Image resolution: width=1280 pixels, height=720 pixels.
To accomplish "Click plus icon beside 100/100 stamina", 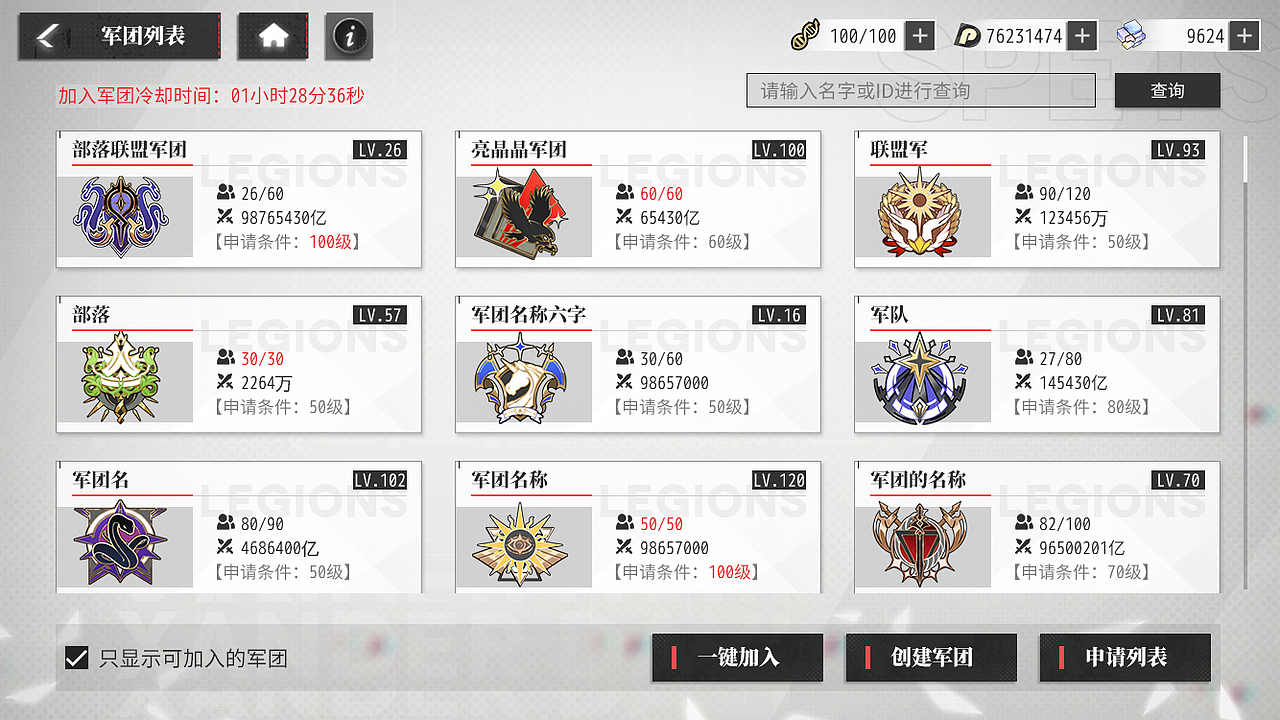I will (x=919, y=36).
